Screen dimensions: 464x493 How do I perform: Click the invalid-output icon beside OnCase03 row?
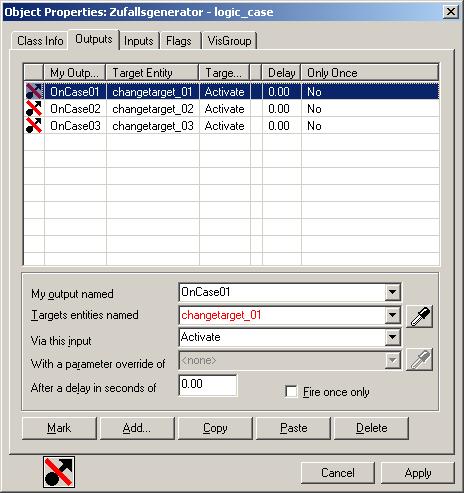pos(34,126)
